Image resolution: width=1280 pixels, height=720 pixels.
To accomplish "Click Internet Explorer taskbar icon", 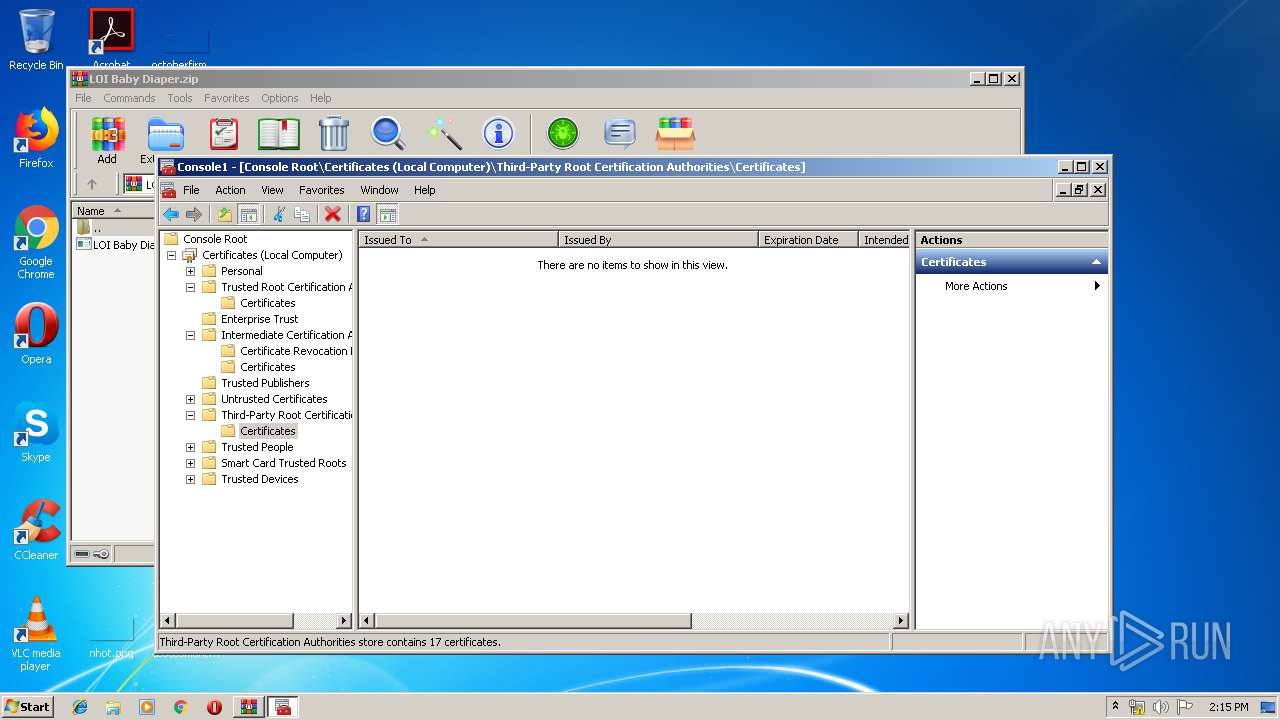I will (x=80, y=707).
